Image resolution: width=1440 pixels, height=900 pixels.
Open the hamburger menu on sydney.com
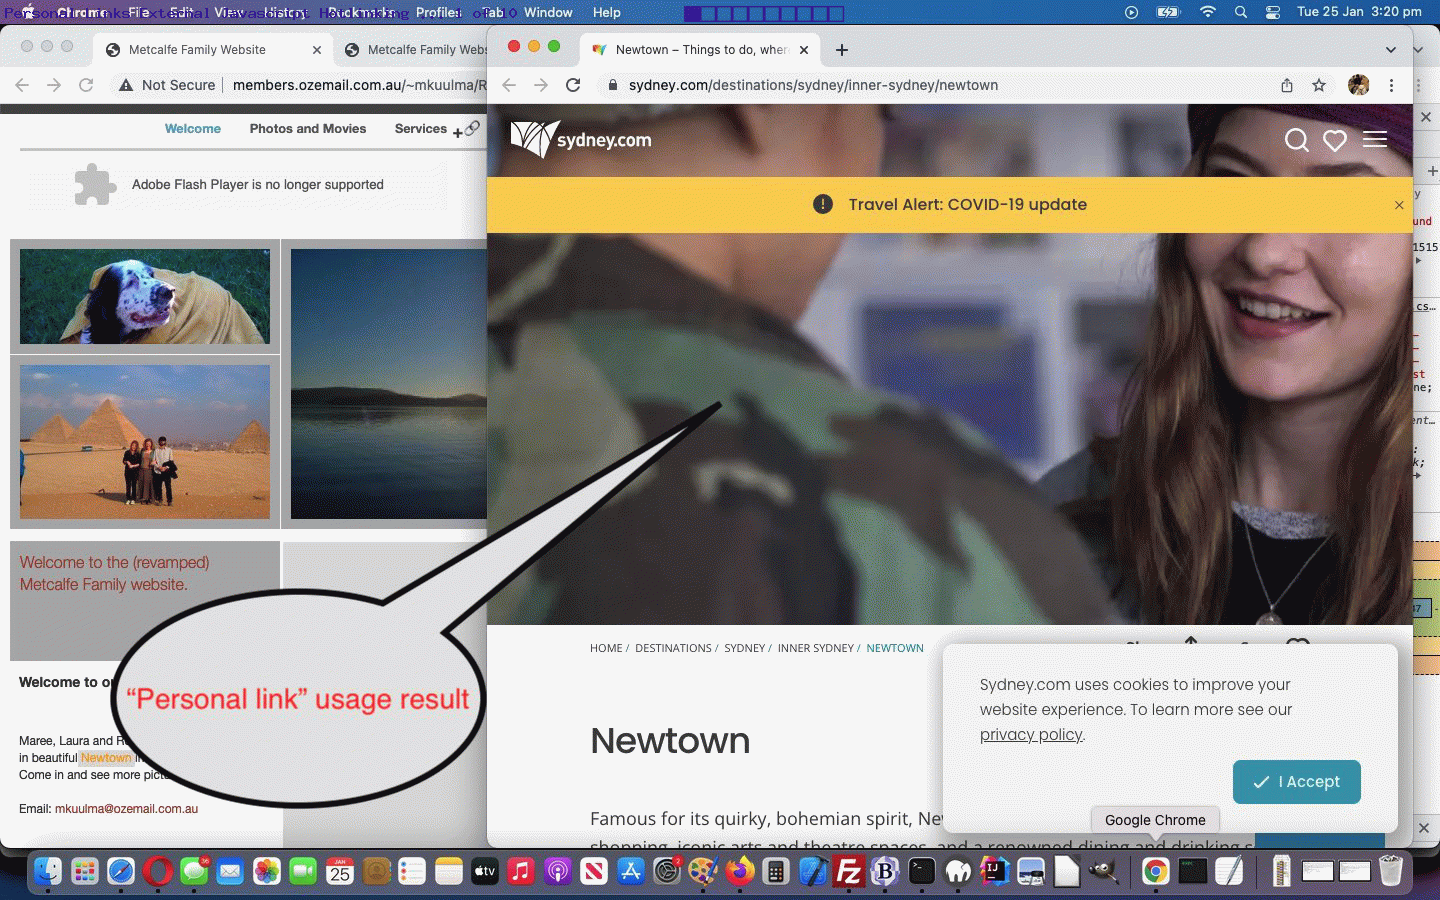(x=1375, y=139)
